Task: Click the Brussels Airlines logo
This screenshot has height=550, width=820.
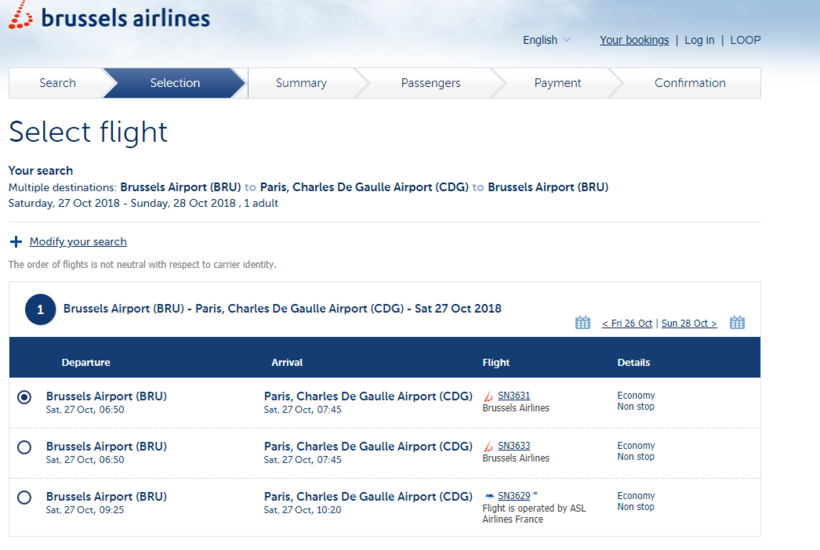Action: 110,18
